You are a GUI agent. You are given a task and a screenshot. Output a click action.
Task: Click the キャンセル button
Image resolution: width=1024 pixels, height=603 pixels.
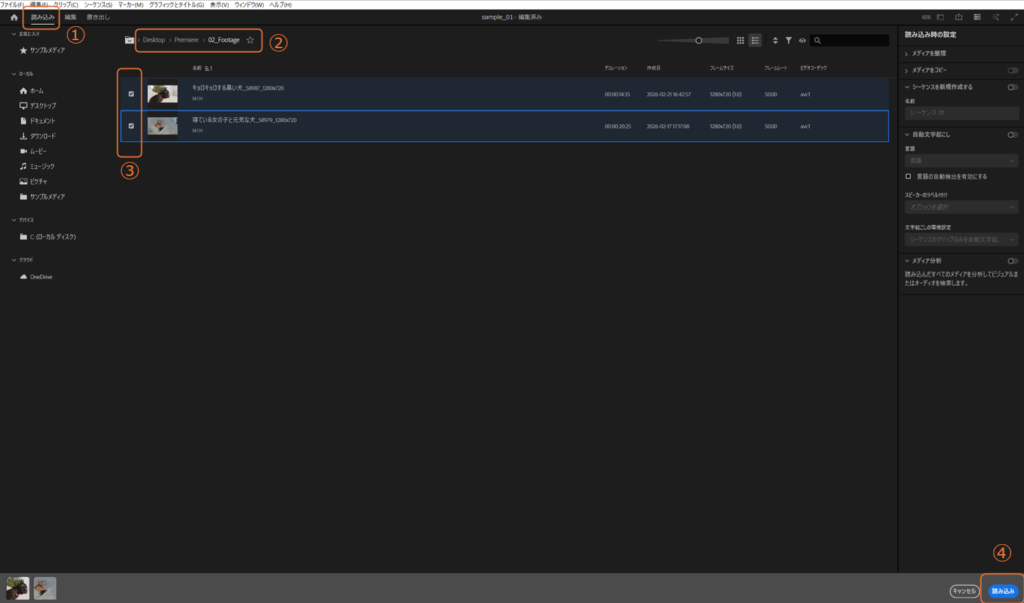pyautogui.click(x=964, y=591)
